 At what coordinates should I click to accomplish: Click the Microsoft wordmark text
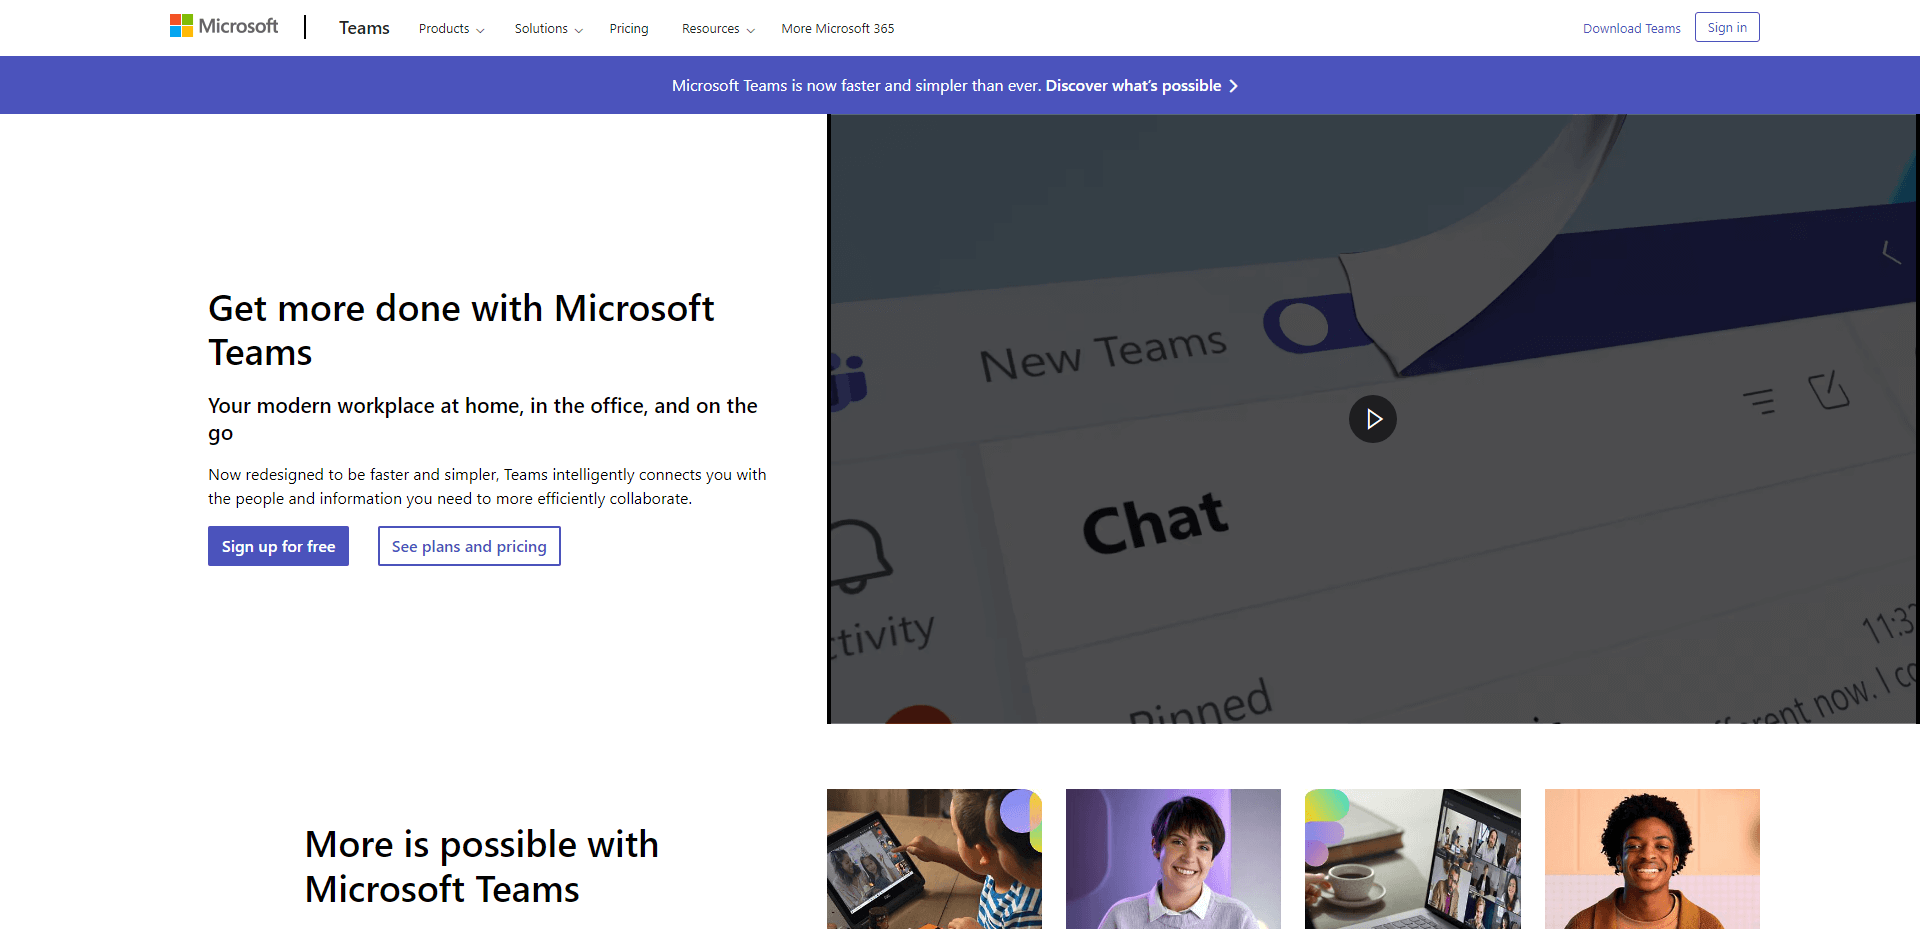point(238,26)
